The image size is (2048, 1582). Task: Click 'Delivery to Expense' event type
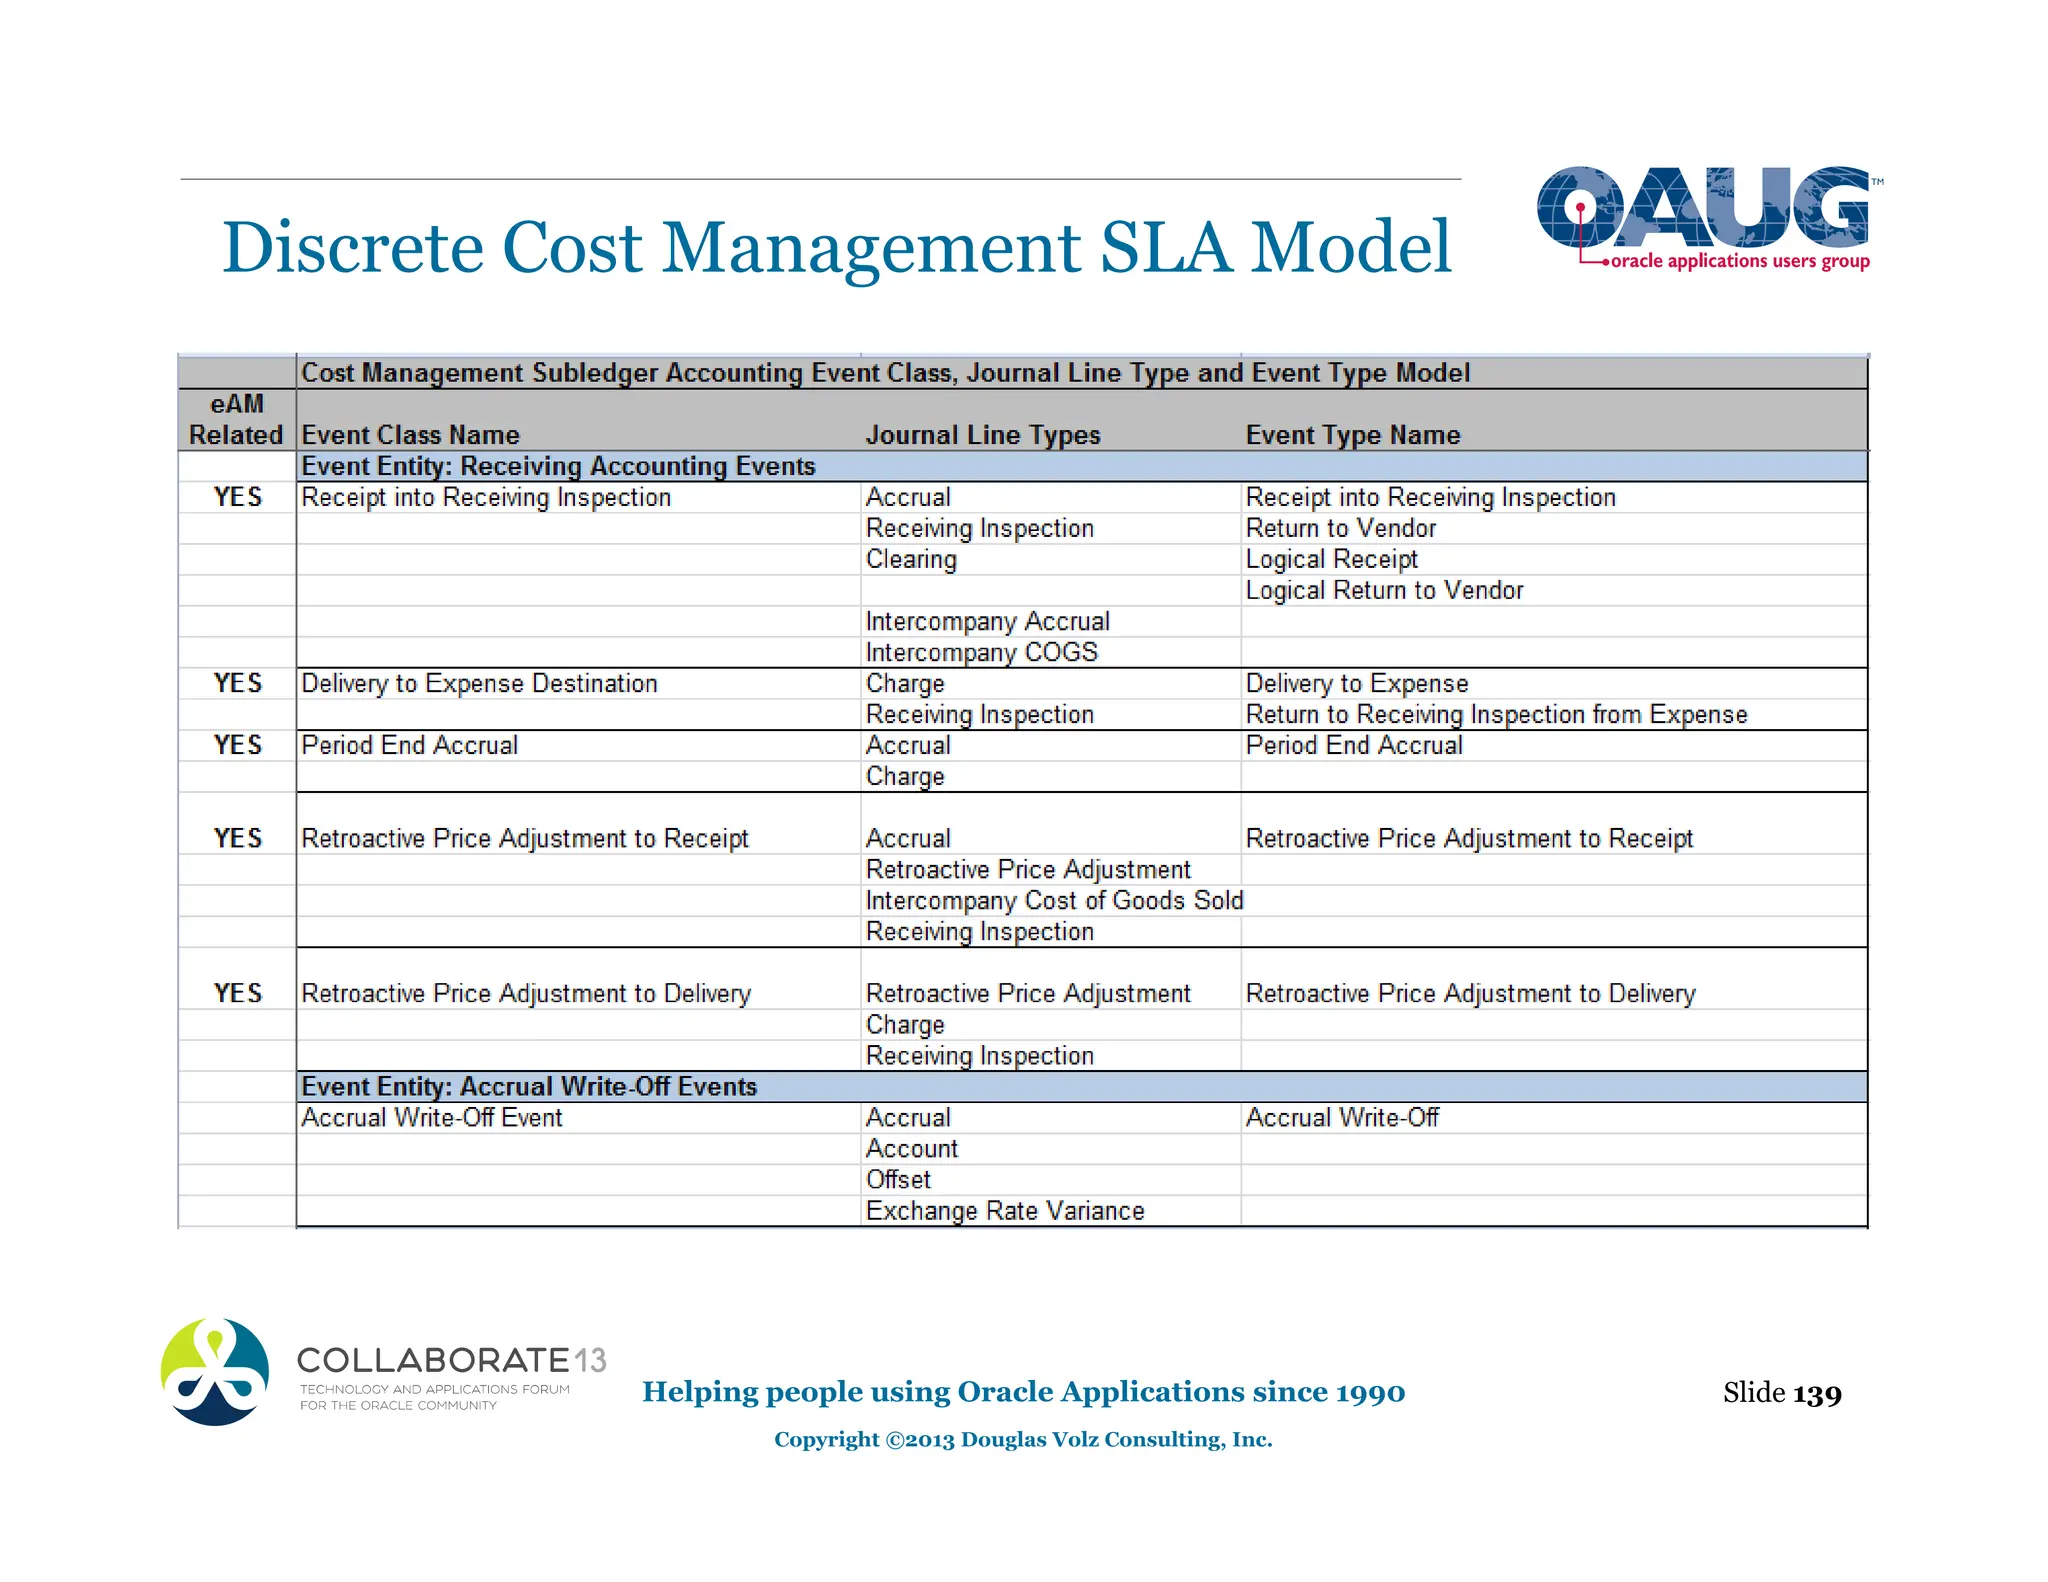1357,684
